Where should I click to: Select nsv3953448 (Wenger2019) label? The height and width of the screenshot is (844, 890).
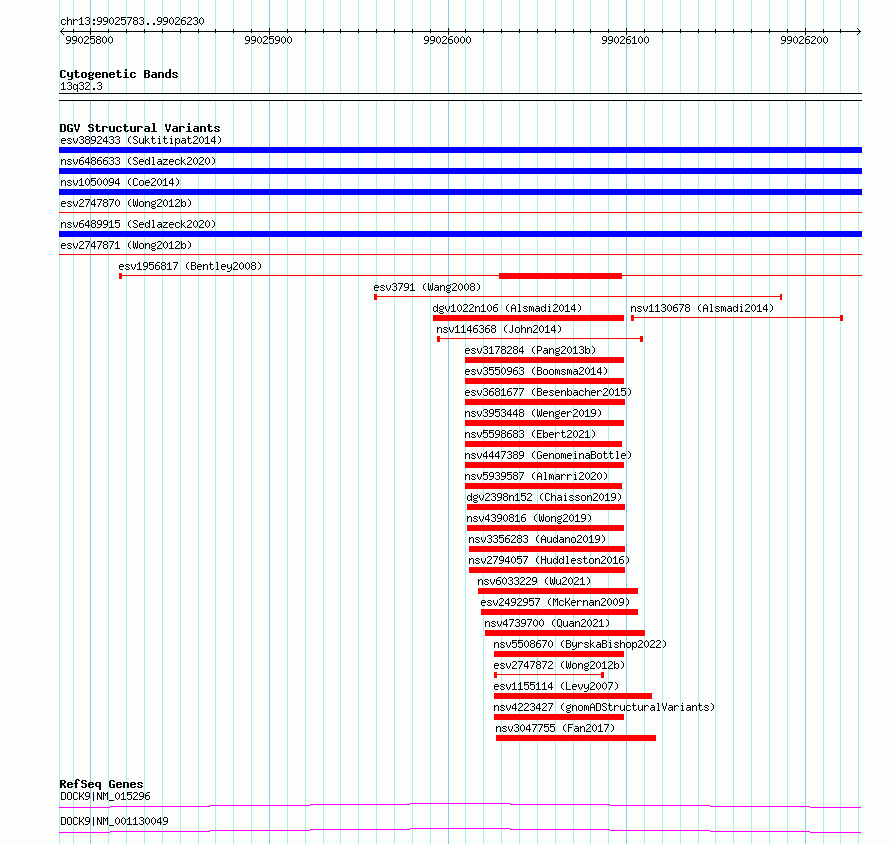(533, 413)
